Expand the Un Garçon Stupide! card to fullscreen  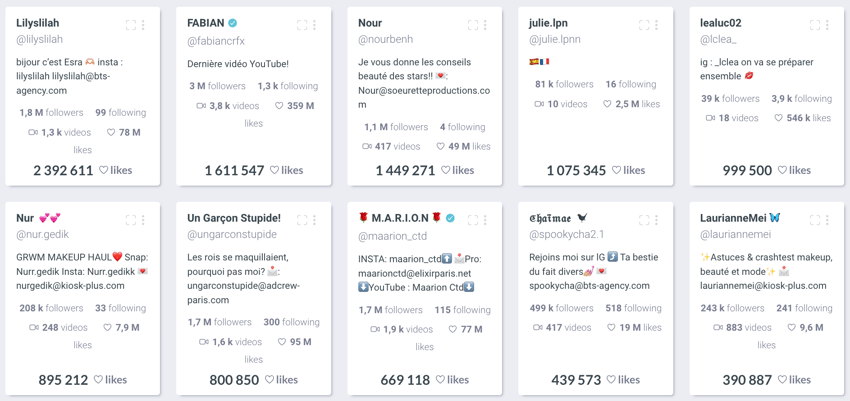302,220
